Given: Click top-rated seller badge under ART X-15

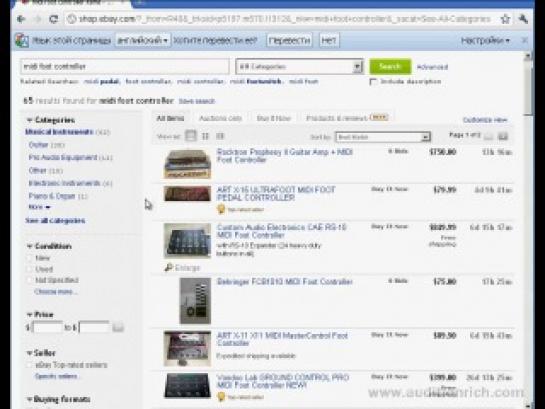Looking at the screenshot, I should point(221,209).
